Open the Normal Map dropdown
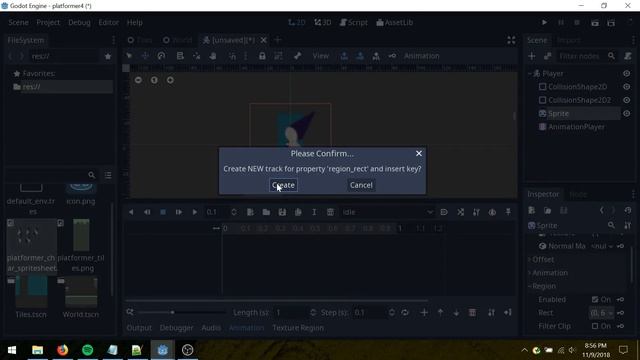640x360 pixels. (602, 246)
